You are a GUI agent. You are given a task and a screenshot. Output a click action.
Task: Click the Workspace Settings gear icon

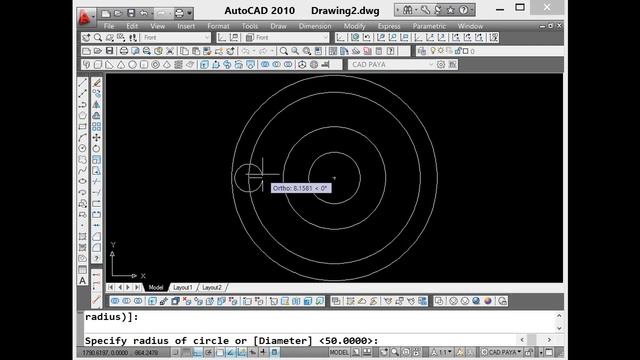441,64
